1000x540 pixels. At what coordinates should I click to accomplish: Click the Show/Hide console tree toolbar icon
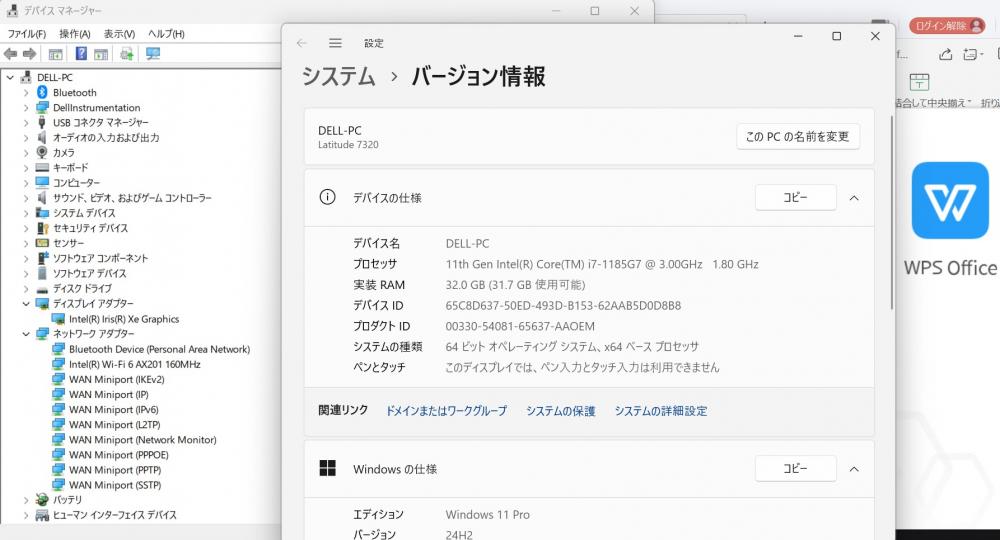coord(55,54)
